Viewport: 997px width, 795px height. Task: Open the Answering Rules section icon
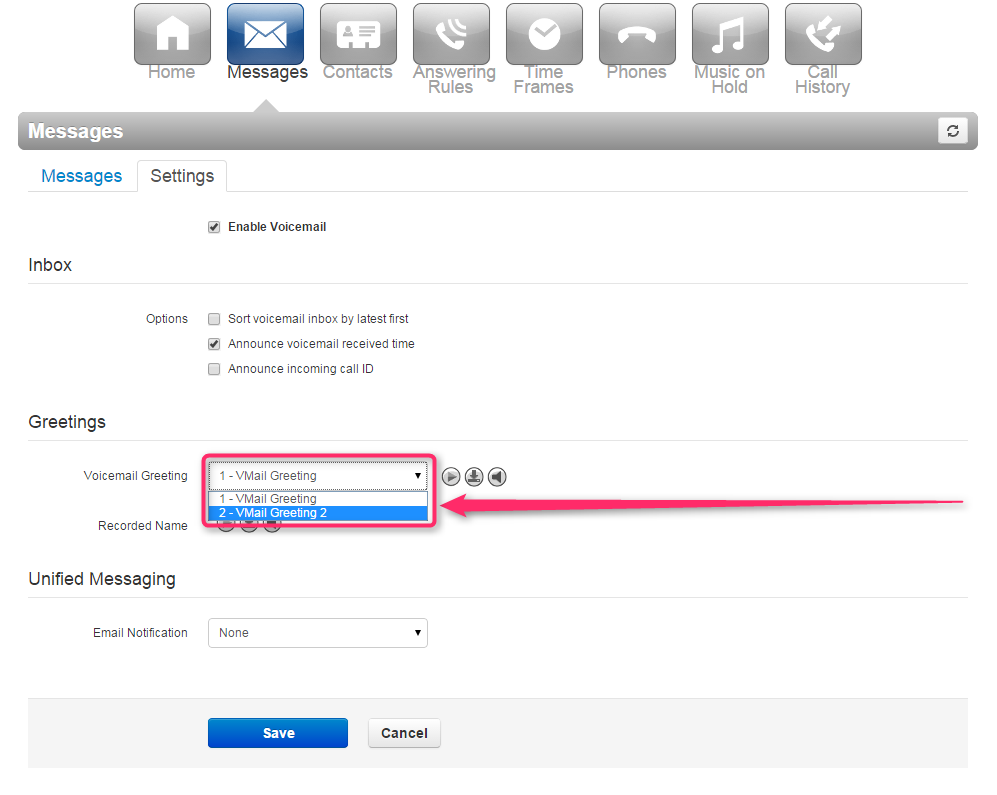coord(452,34)
